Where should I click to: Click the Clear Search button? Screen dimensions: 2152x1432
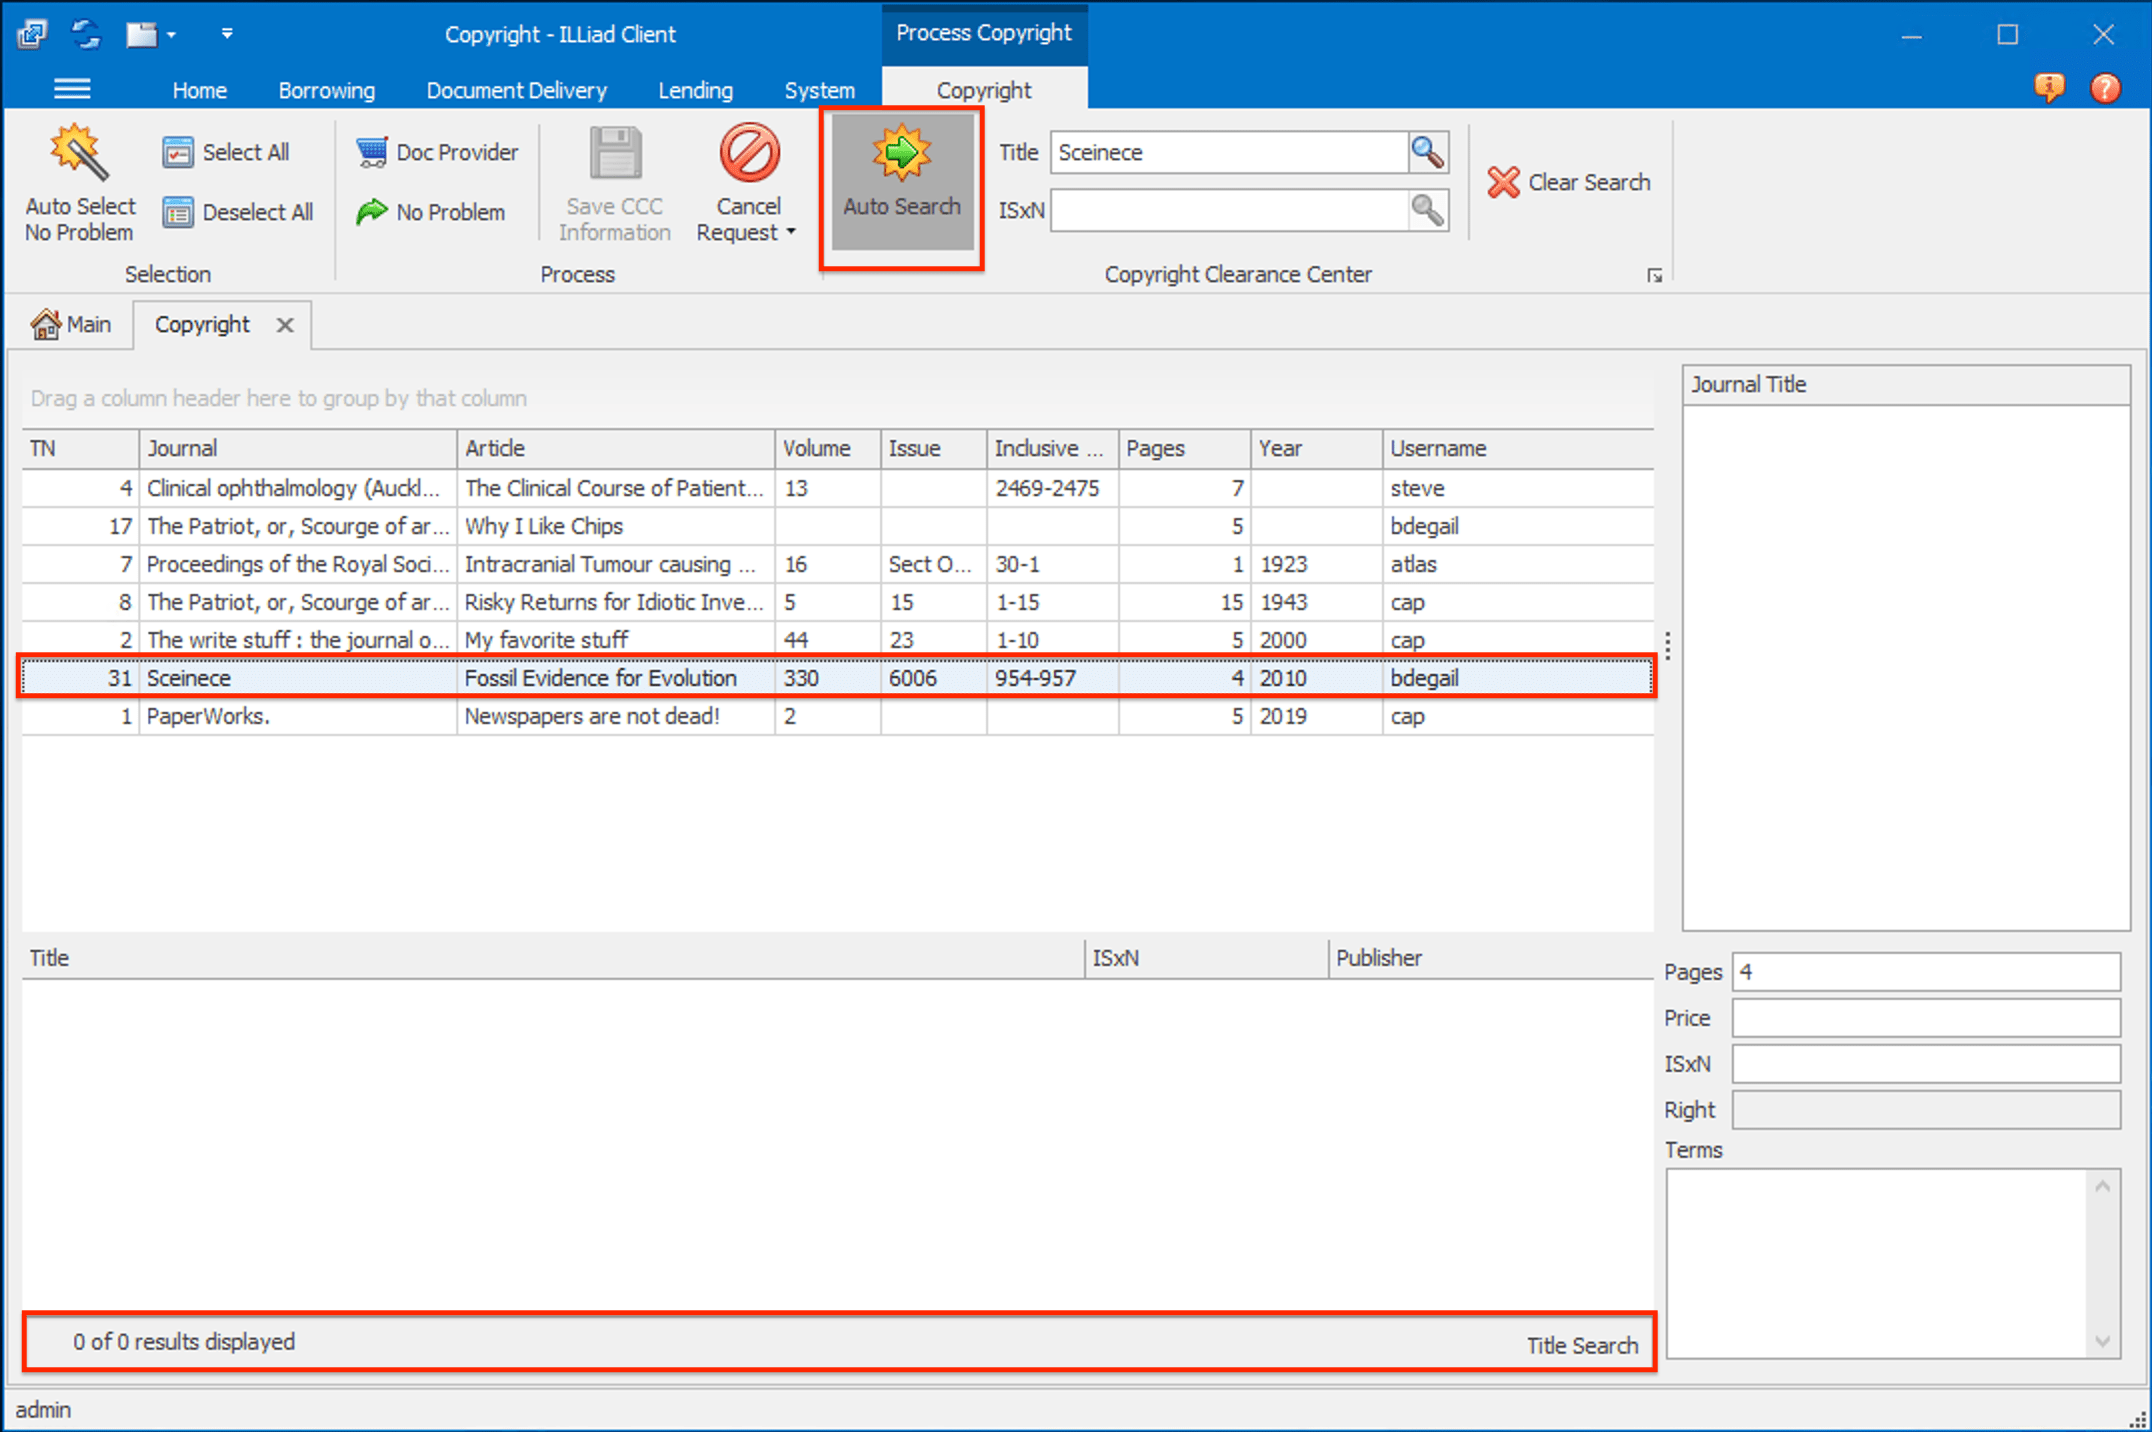tap(1568, 182)
